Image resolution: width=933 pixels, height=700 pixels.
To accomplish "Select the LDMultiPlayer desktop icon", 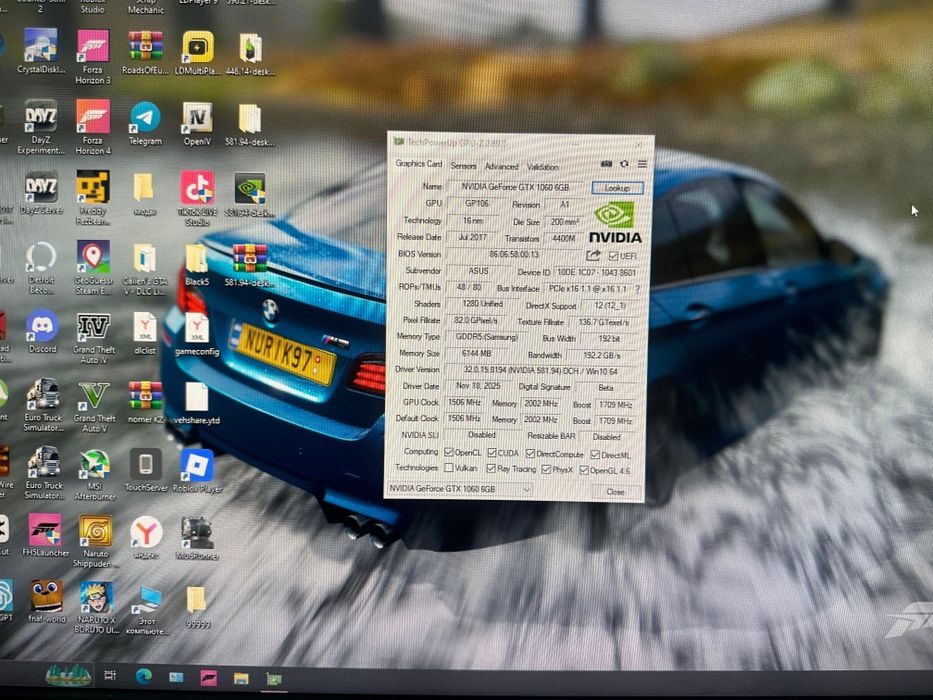I will point(198,53).
